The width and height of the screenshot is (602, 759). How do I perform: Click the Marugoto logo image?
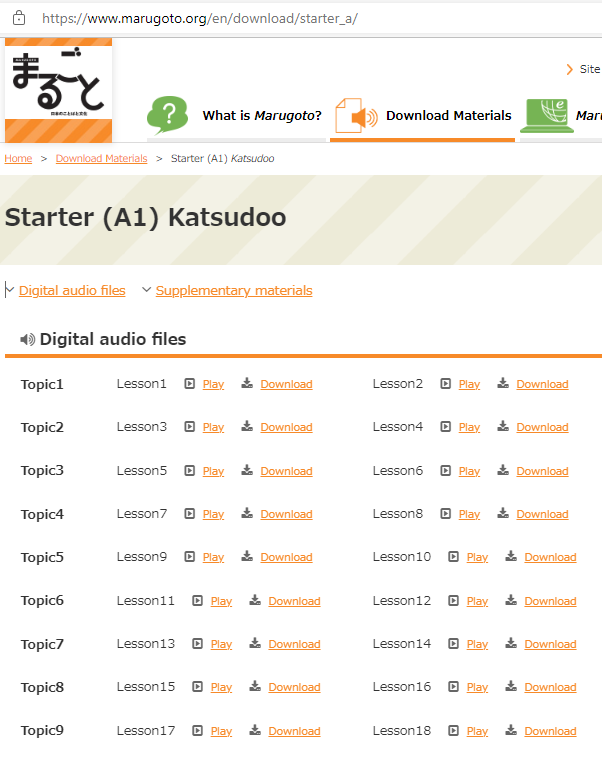[59, 90]
